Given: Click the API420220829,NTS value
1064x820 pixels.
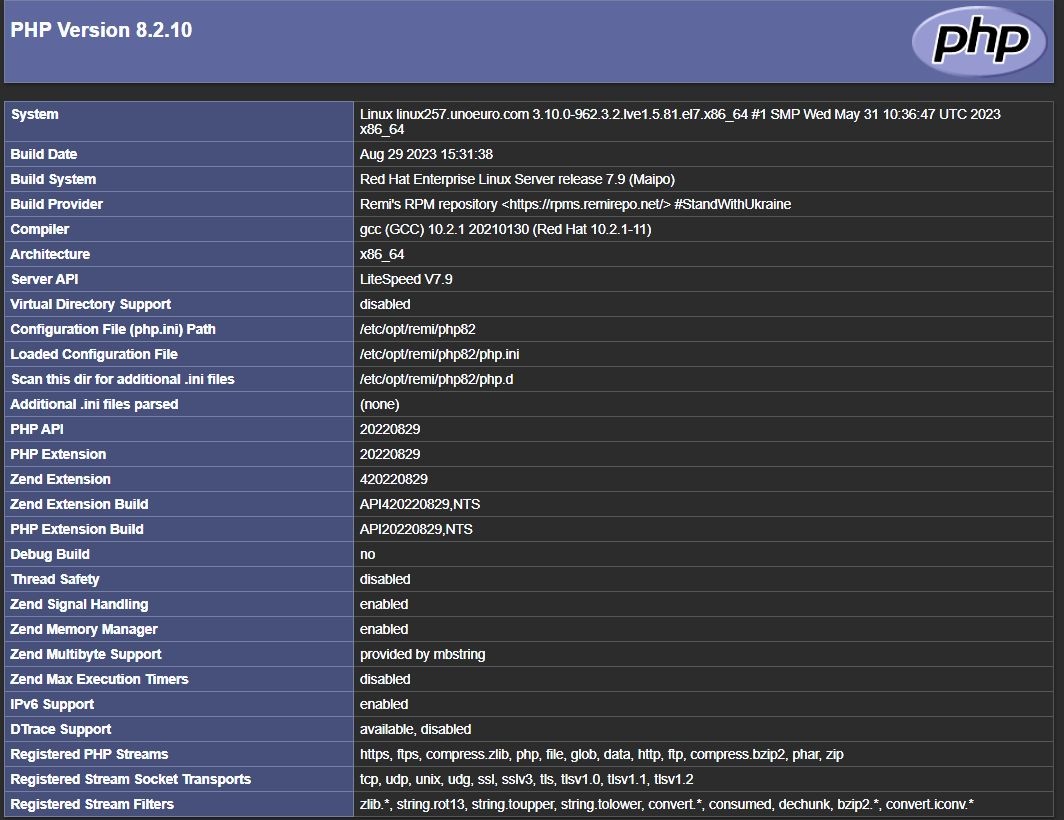Looking at the screenshot, I should coord(420,504).
